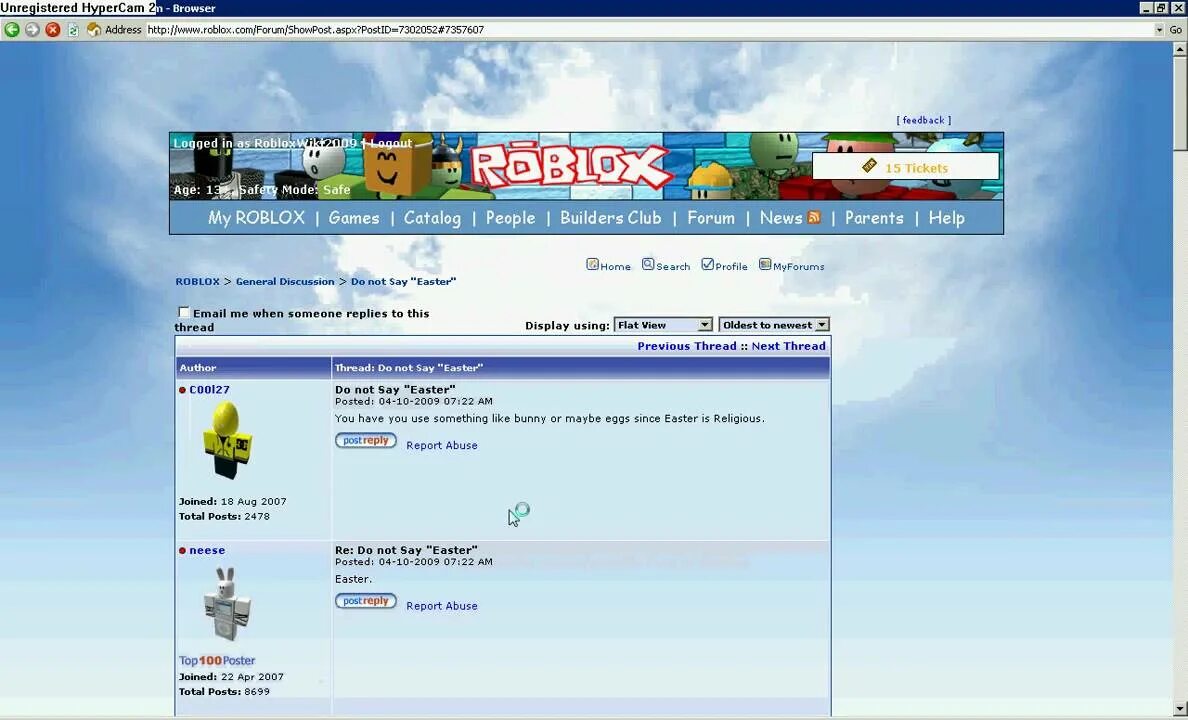The height and width of the screenshot is (720, 1188).
Task: Open the People navigation item
Action: 510,218
